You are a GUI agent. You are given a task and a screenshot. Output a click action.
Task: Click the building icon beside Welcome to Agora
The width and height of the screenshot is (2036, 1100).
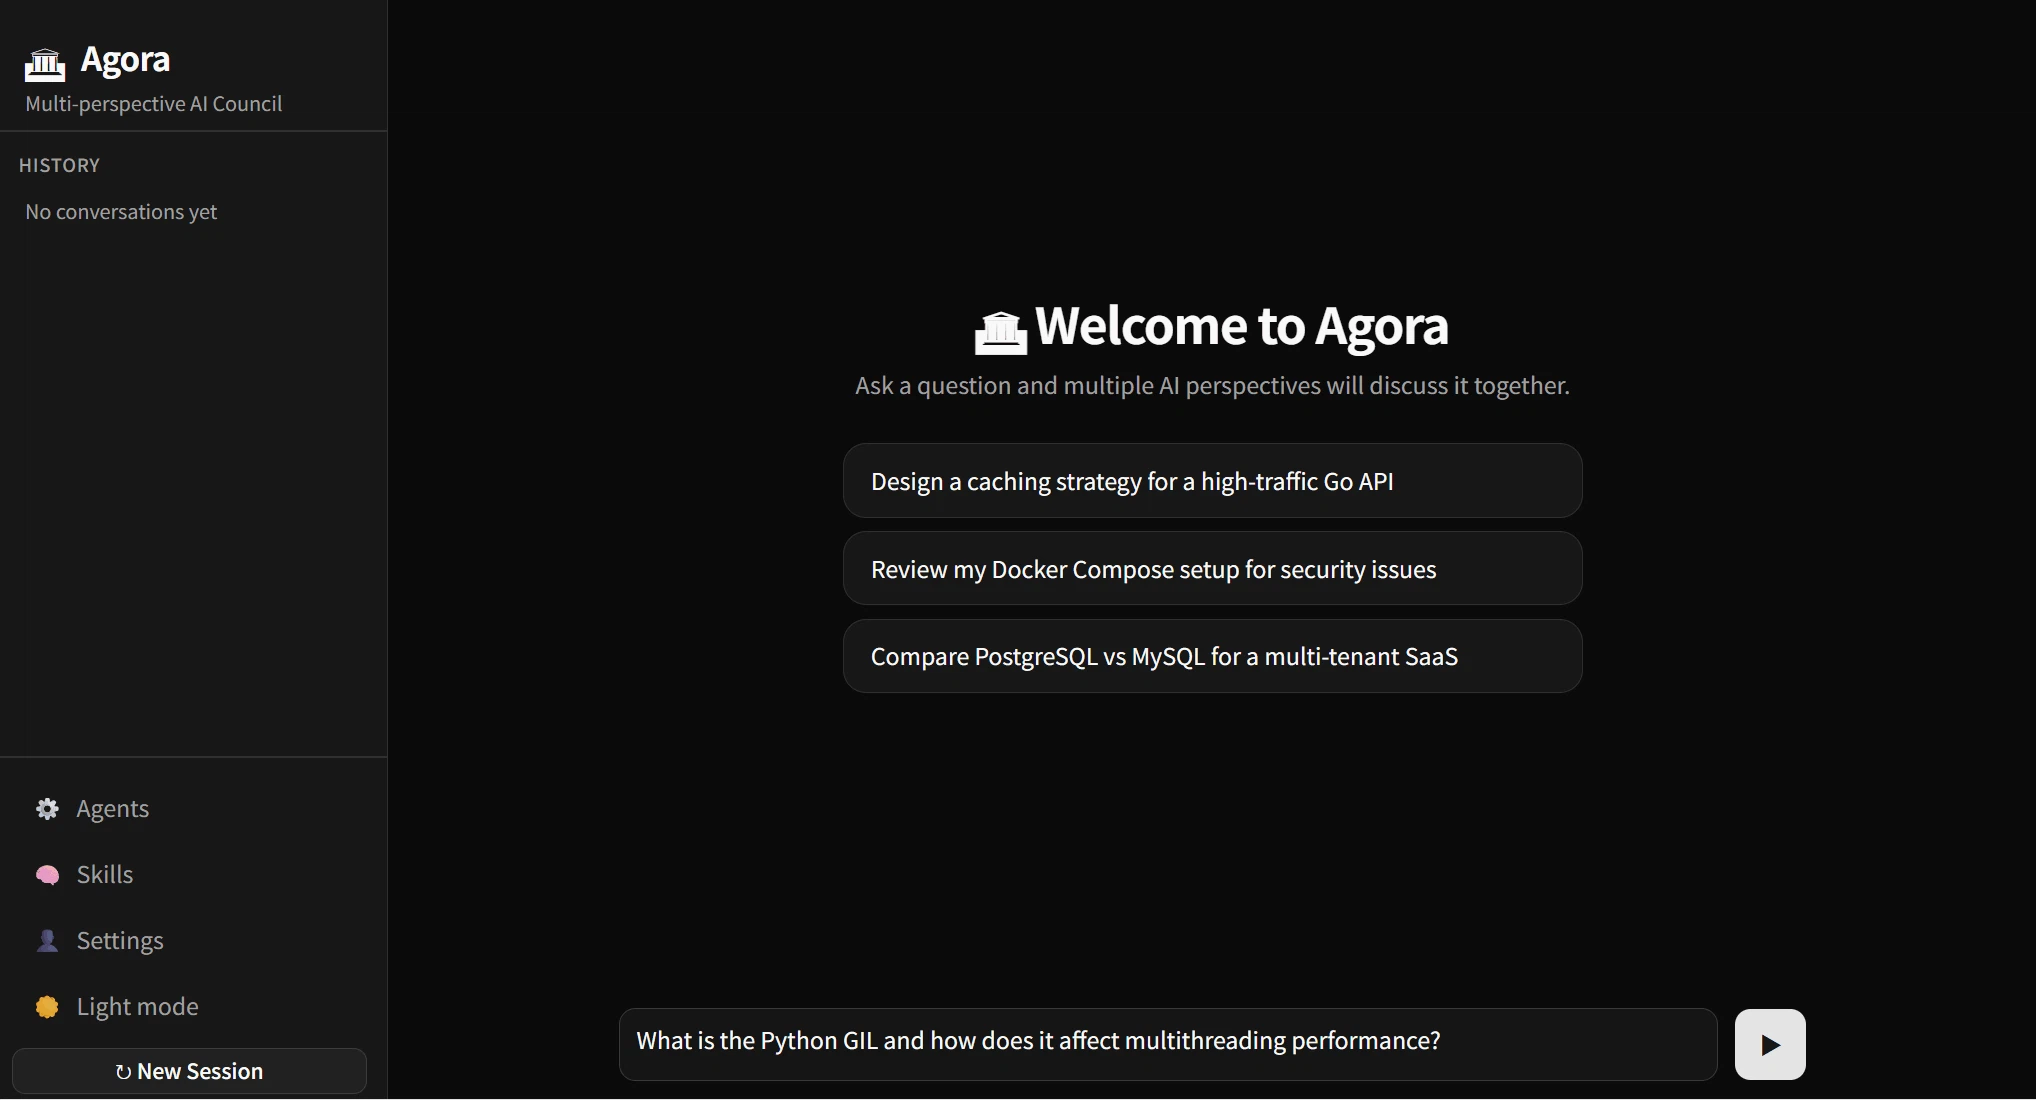coord(1000,330)
